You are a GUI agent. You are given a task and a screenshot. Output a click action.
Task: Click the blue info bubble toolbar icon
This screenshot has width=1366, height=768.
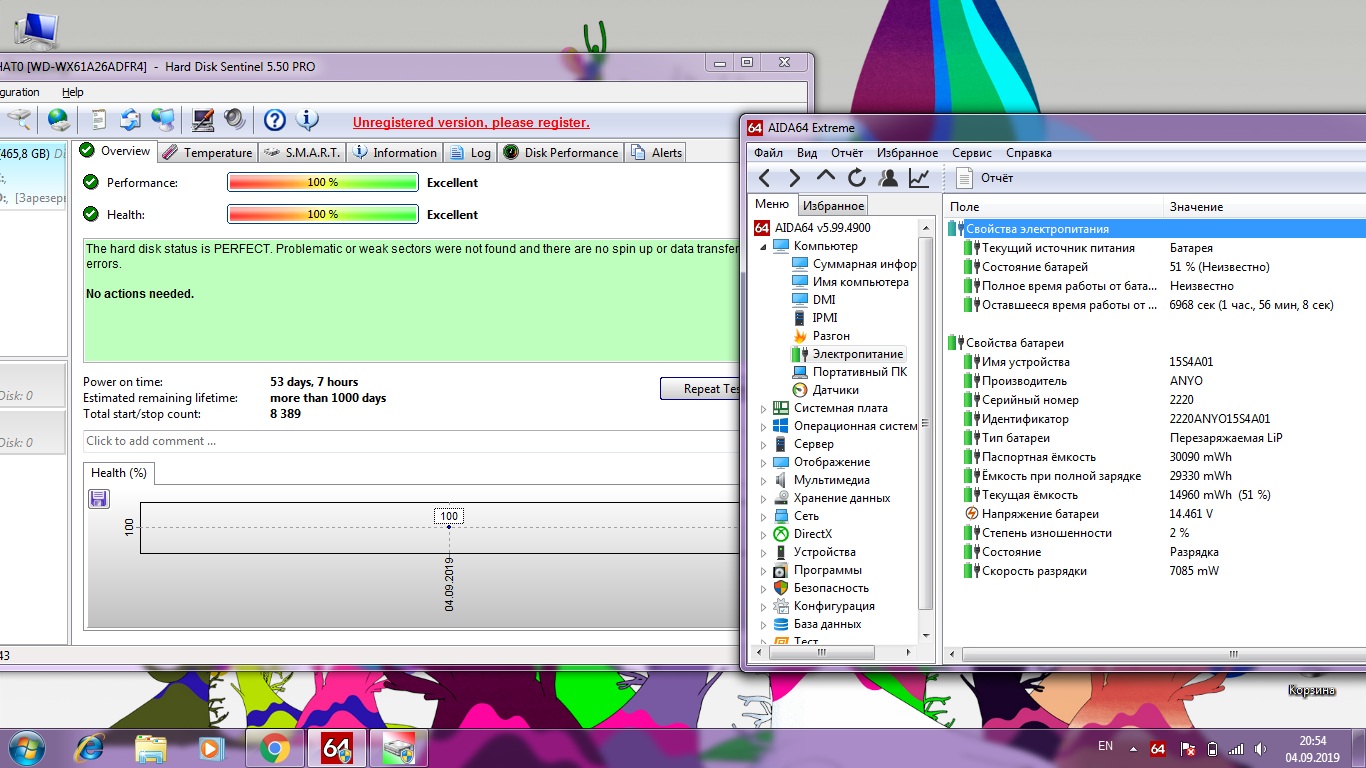[307, 120]
